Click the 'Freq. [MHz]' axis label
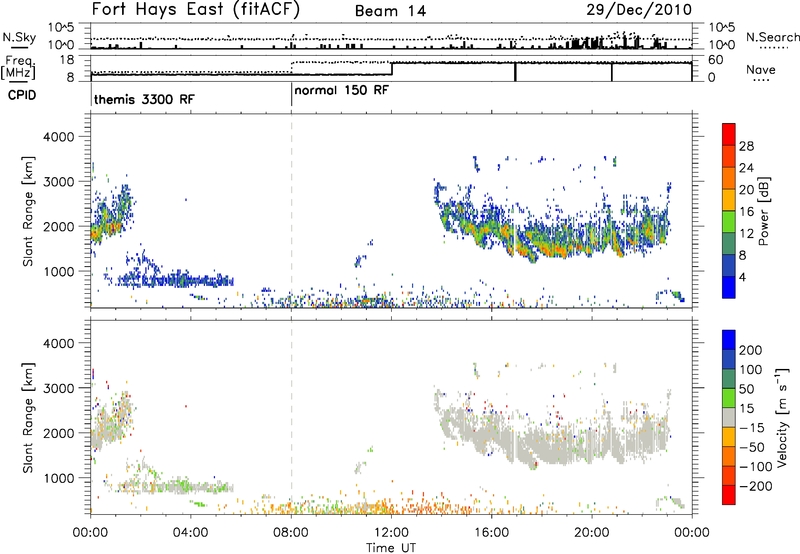 [19, 68]
